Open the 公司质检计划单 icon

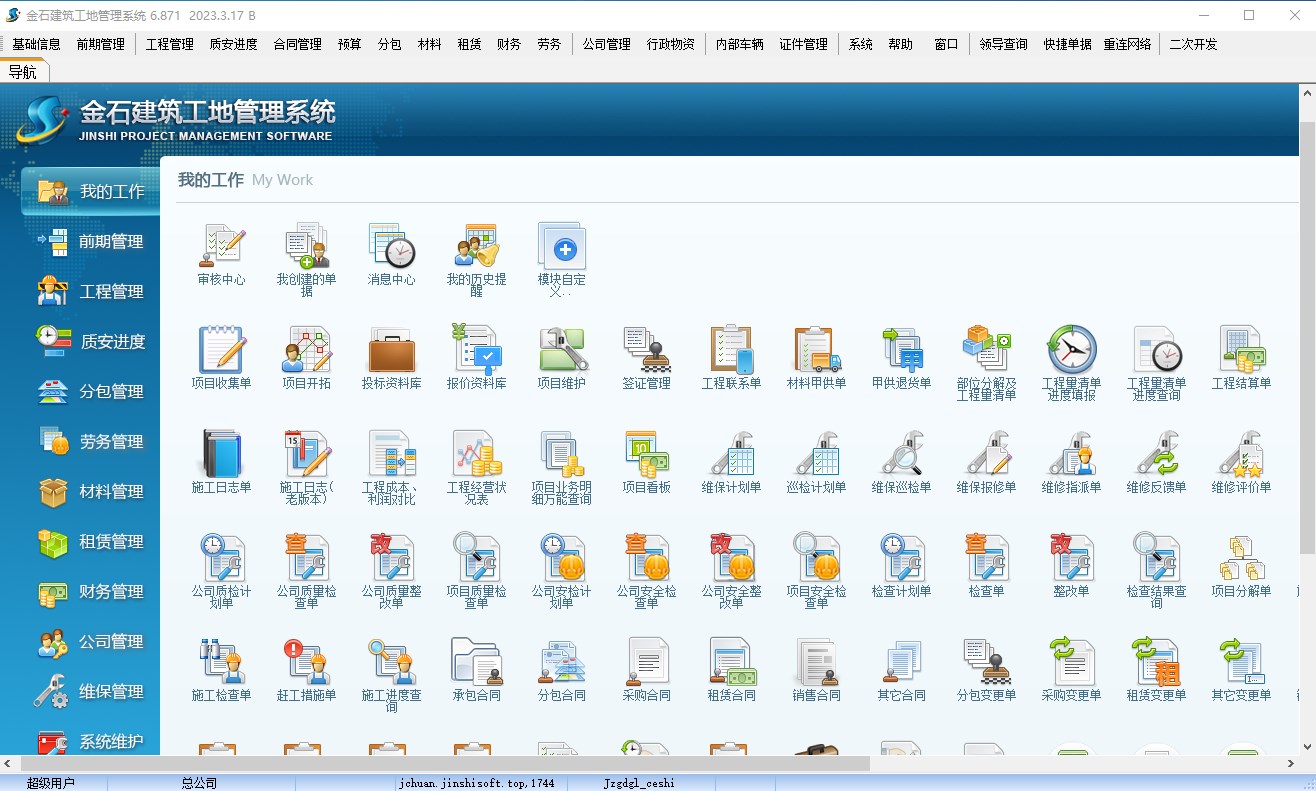221,558
